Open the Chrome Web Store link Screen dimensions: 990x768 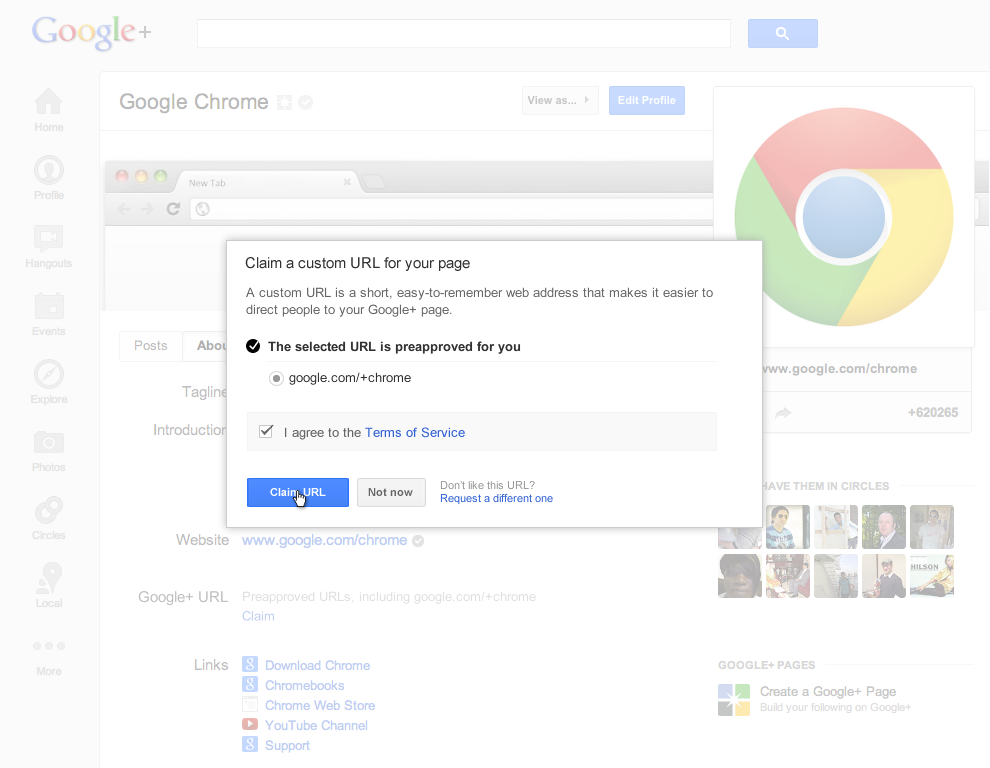tap(320, 705)
